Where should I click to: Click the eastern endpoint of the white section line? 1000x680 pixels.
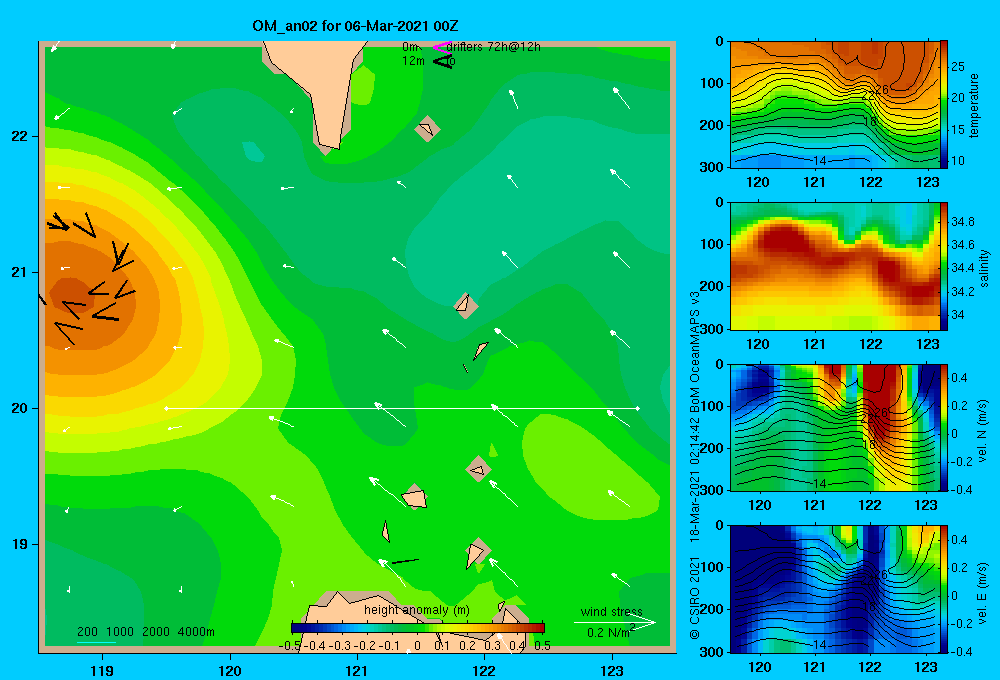[638, 408]
